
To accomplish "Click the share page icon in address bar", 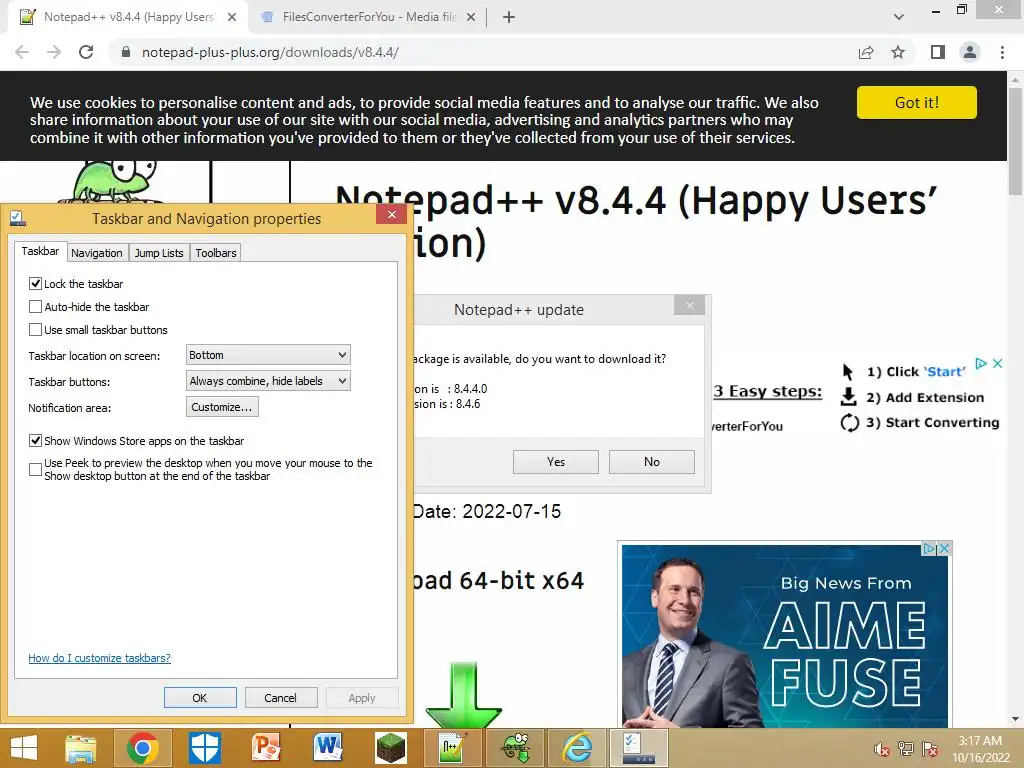I will pos(866,52).
